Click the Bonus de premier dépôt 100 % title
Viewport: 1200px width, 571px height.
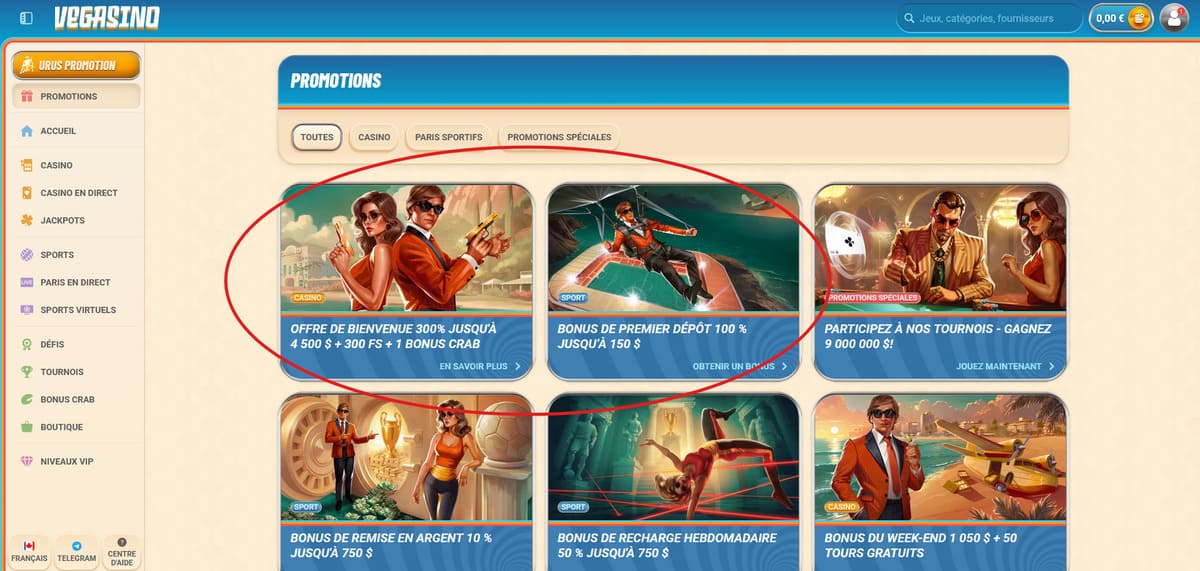point(653,336)
